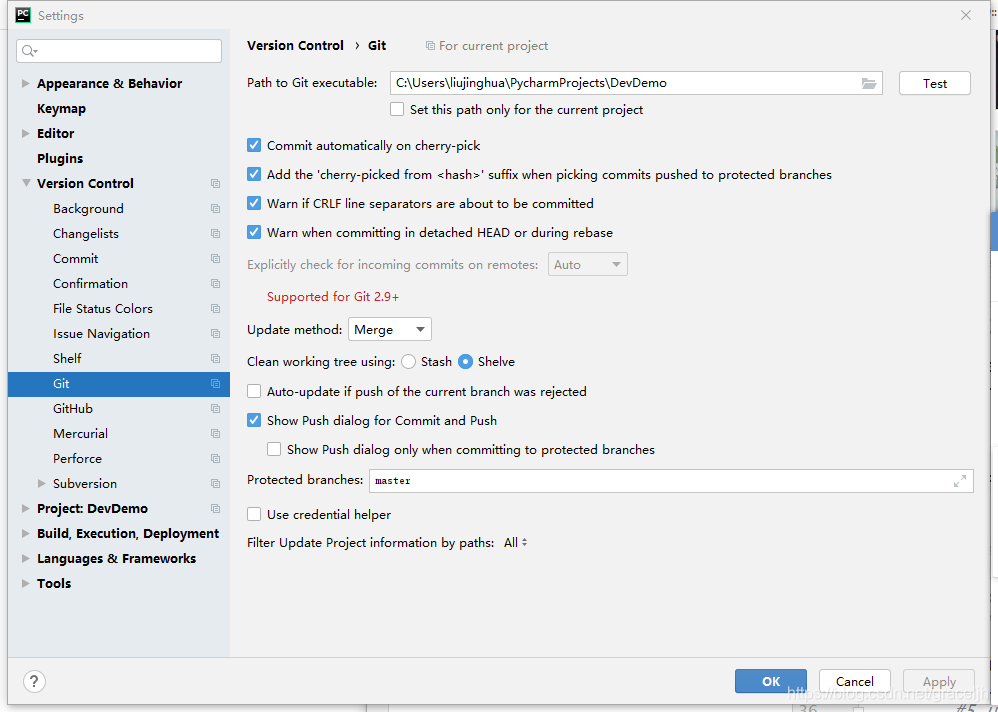The height and width of the screenshot is (712, 998).
Task: Enable Show Push dialog only for protected branches
Action: click(274, 449)
